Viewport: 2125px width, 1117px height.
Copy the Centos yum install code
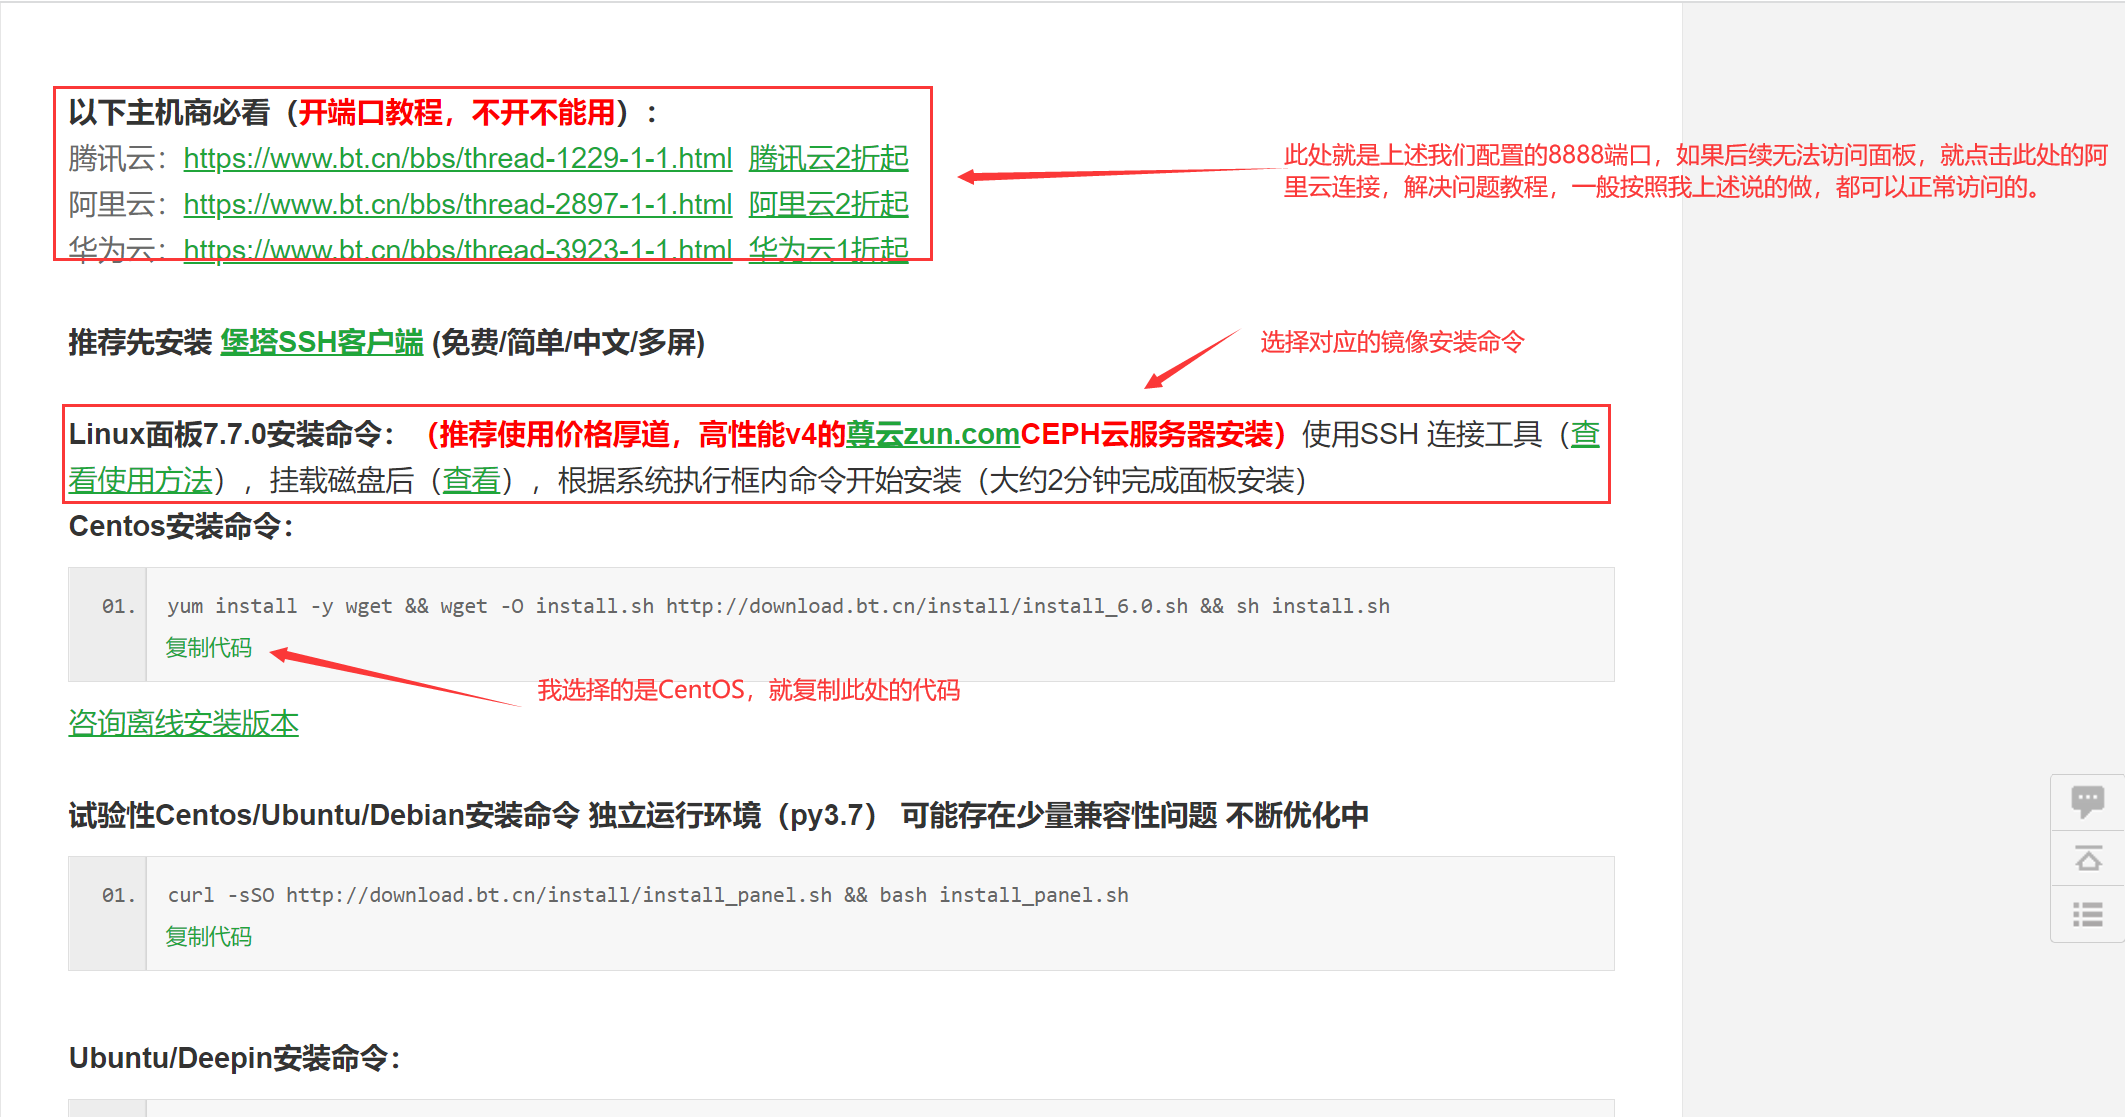[x=208, y=648]
